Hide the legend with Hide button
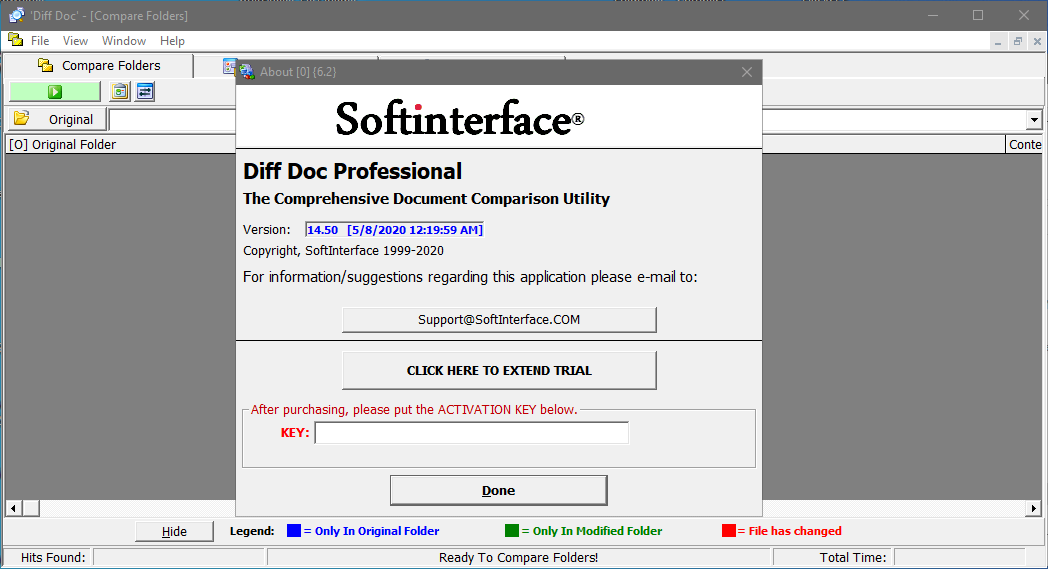This screenshot has width=1048, height=569. (174, 531)
